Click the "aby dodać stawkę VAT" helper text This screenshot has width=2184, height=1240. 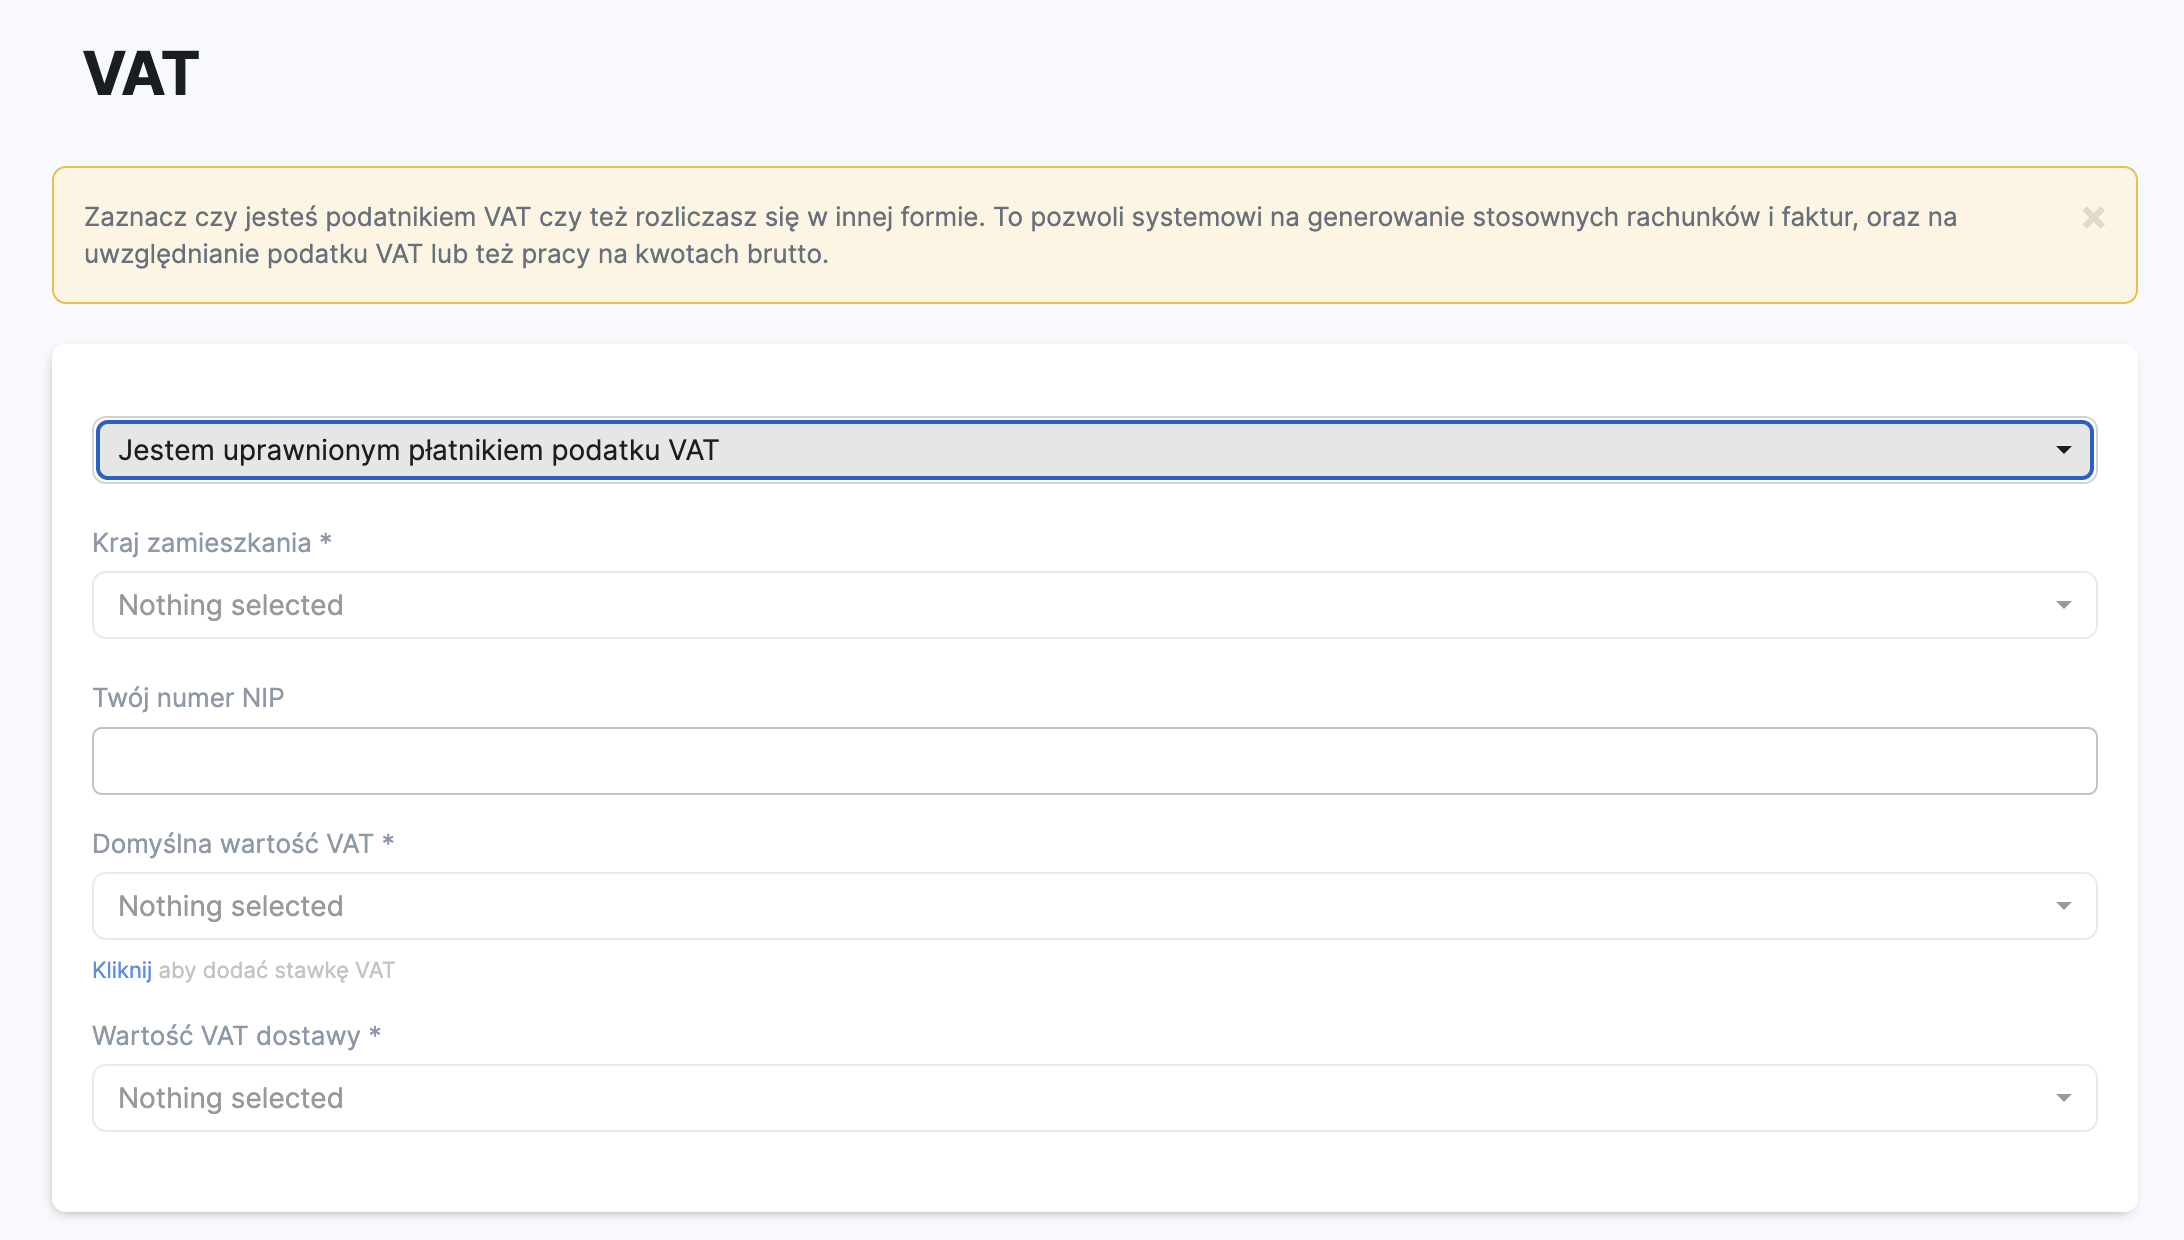coord(276,970)
